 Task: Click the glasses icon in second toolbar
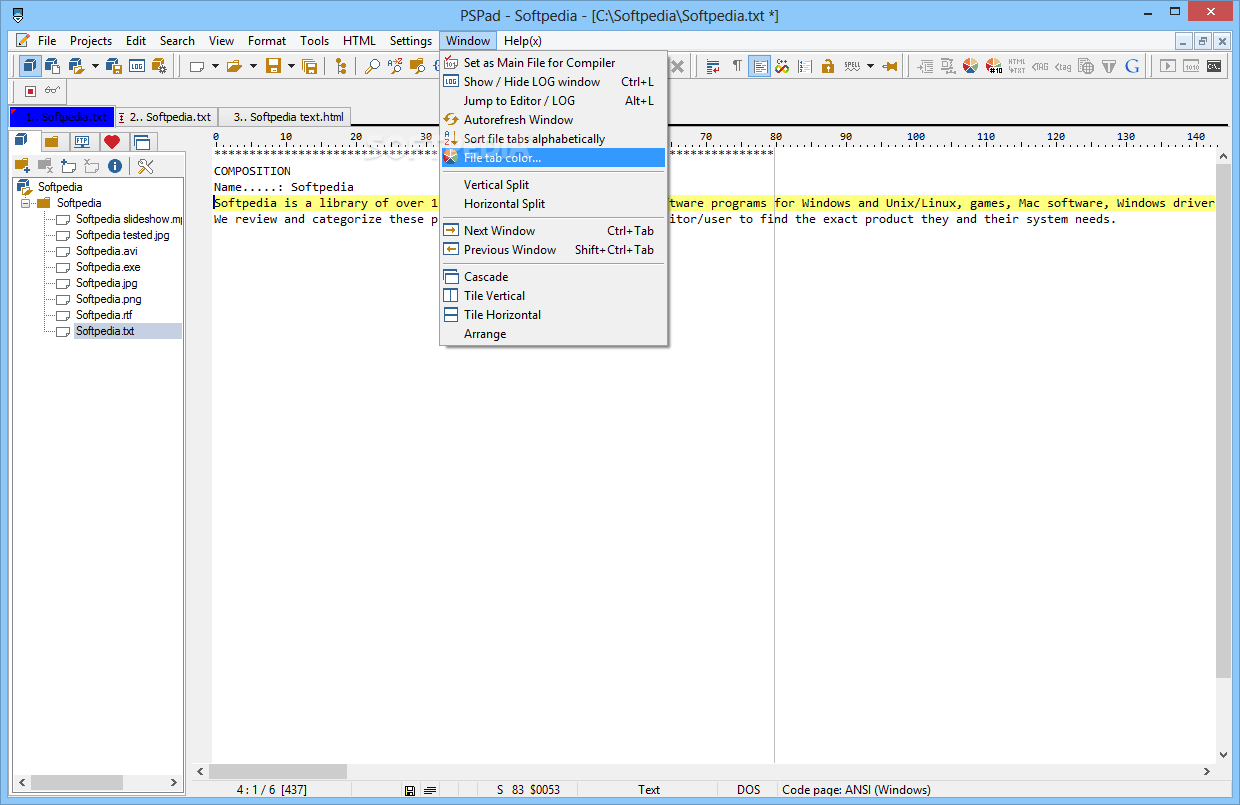click(52, 90)
